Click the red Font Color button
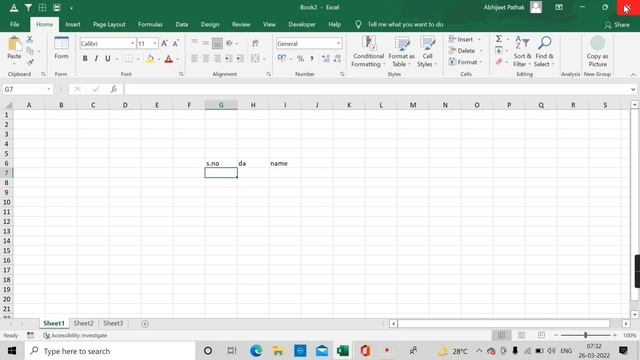The height and width of the screenshot is (360, 640). [169, 59]
